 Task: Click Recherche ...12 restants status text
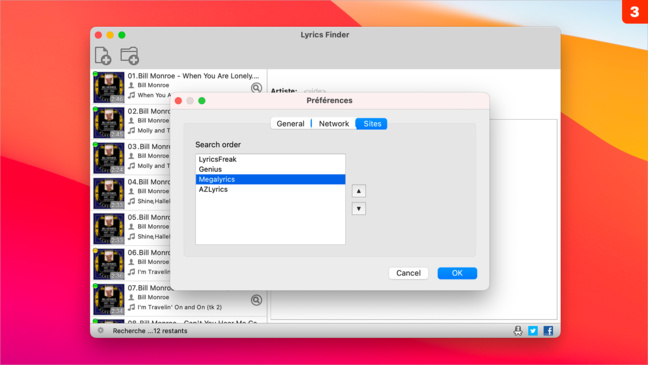pos(150,331)
